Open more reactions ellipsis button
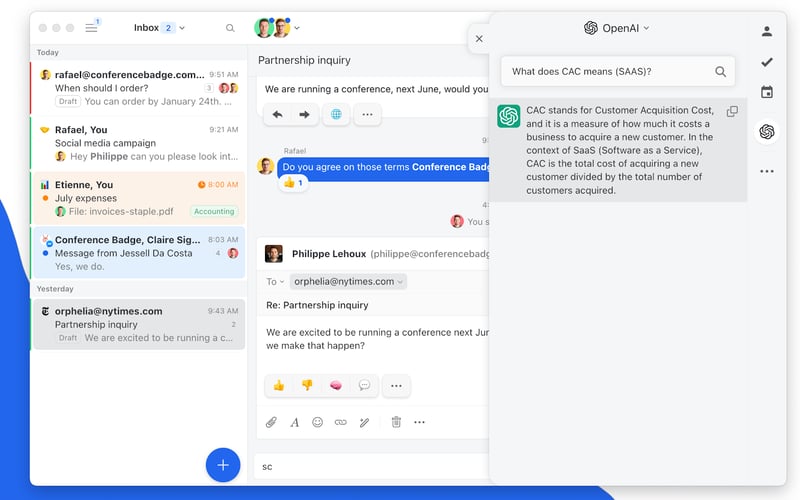 pos(396,386)
